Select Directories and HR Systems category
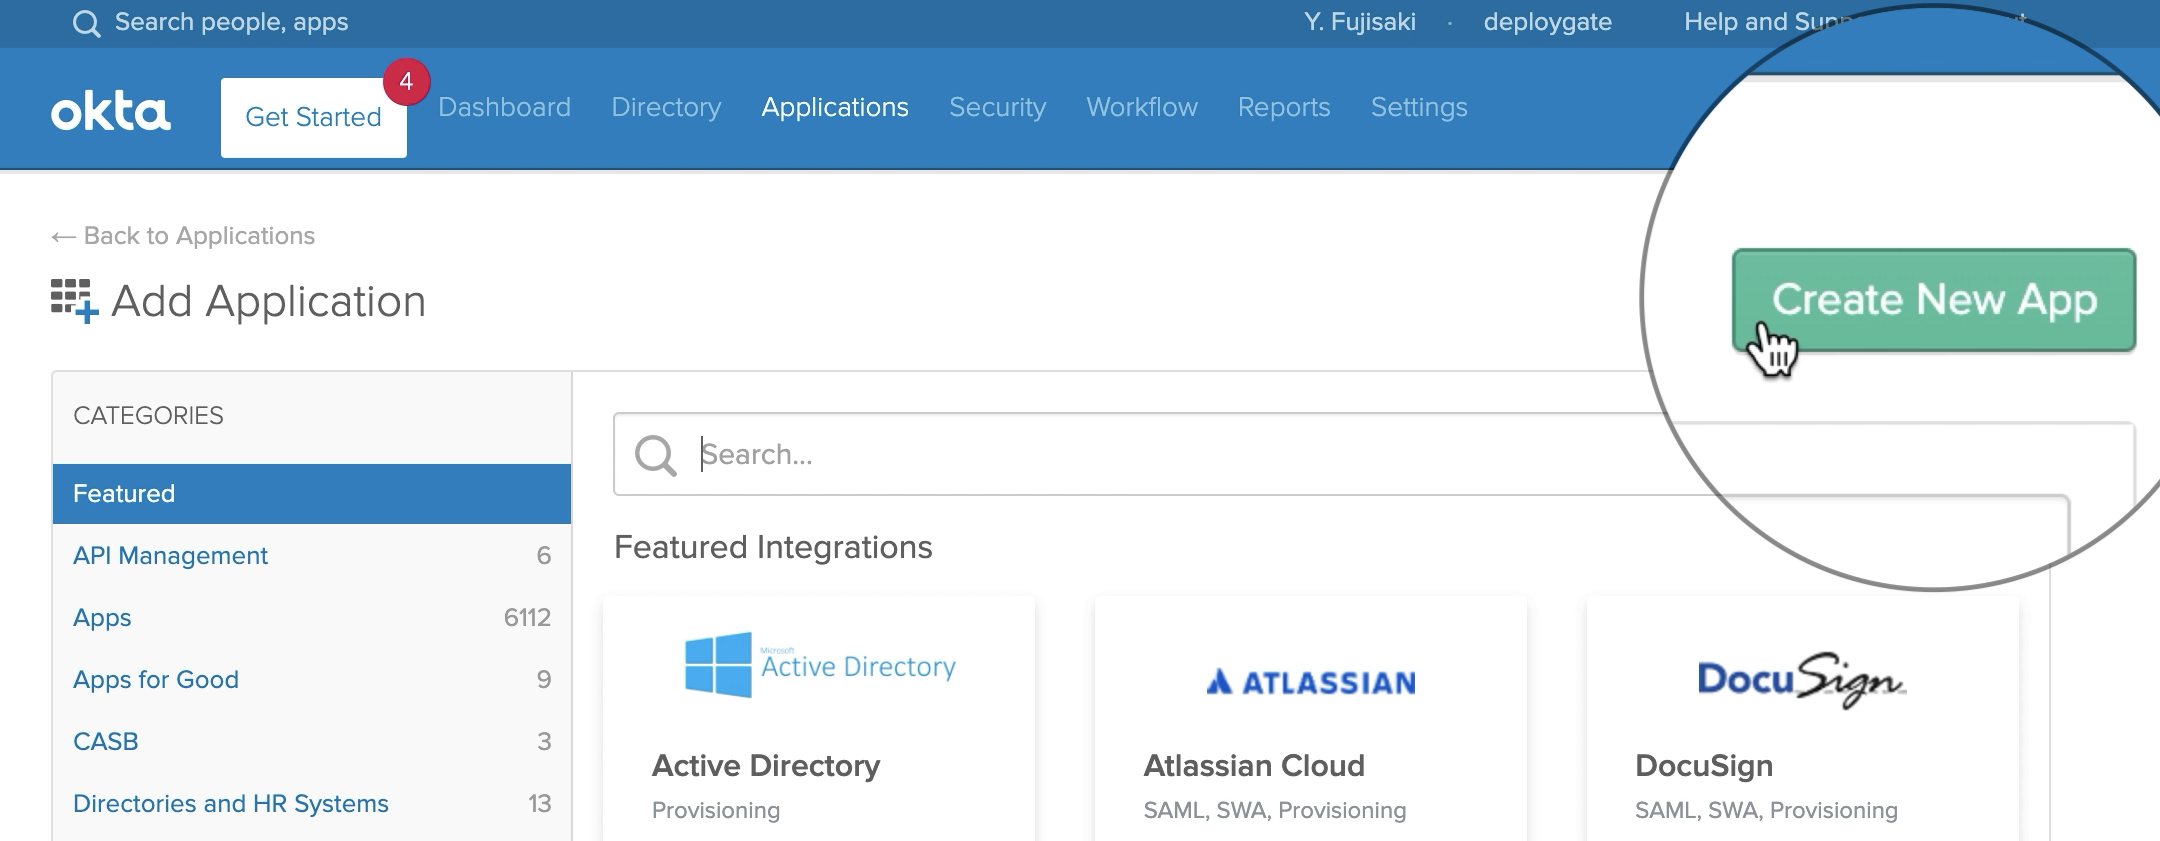The height and width of the screenshot is (841, 2160). [x=312, y=804]
